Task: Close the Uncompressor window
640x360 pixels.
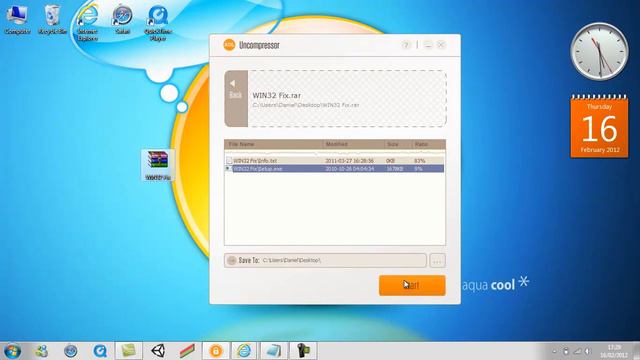Action: [441, 45]
